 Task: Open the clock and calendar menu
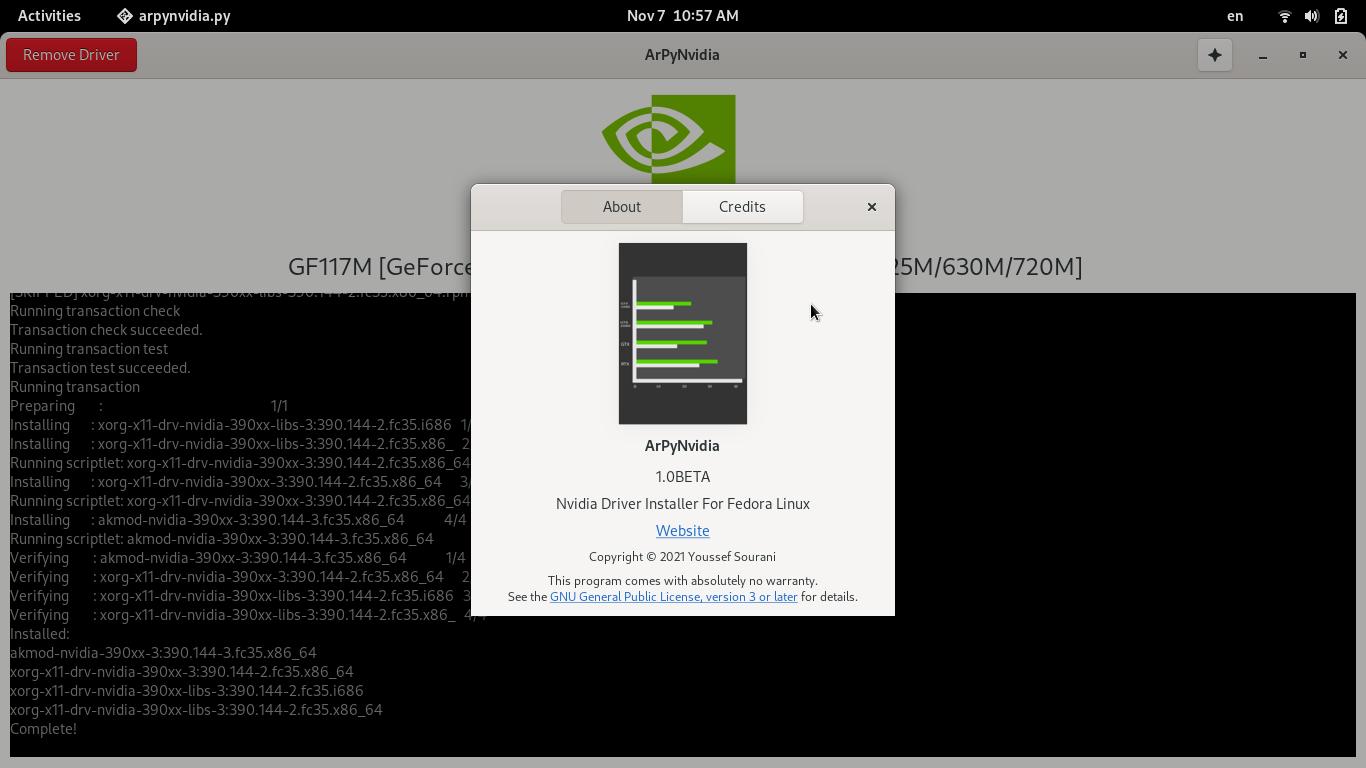683,16
